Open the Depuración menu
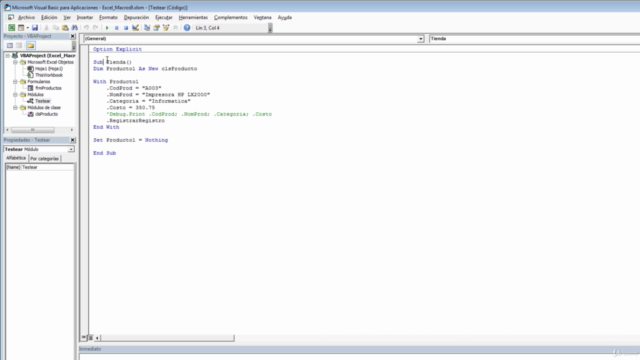 [x=136, y=18]
